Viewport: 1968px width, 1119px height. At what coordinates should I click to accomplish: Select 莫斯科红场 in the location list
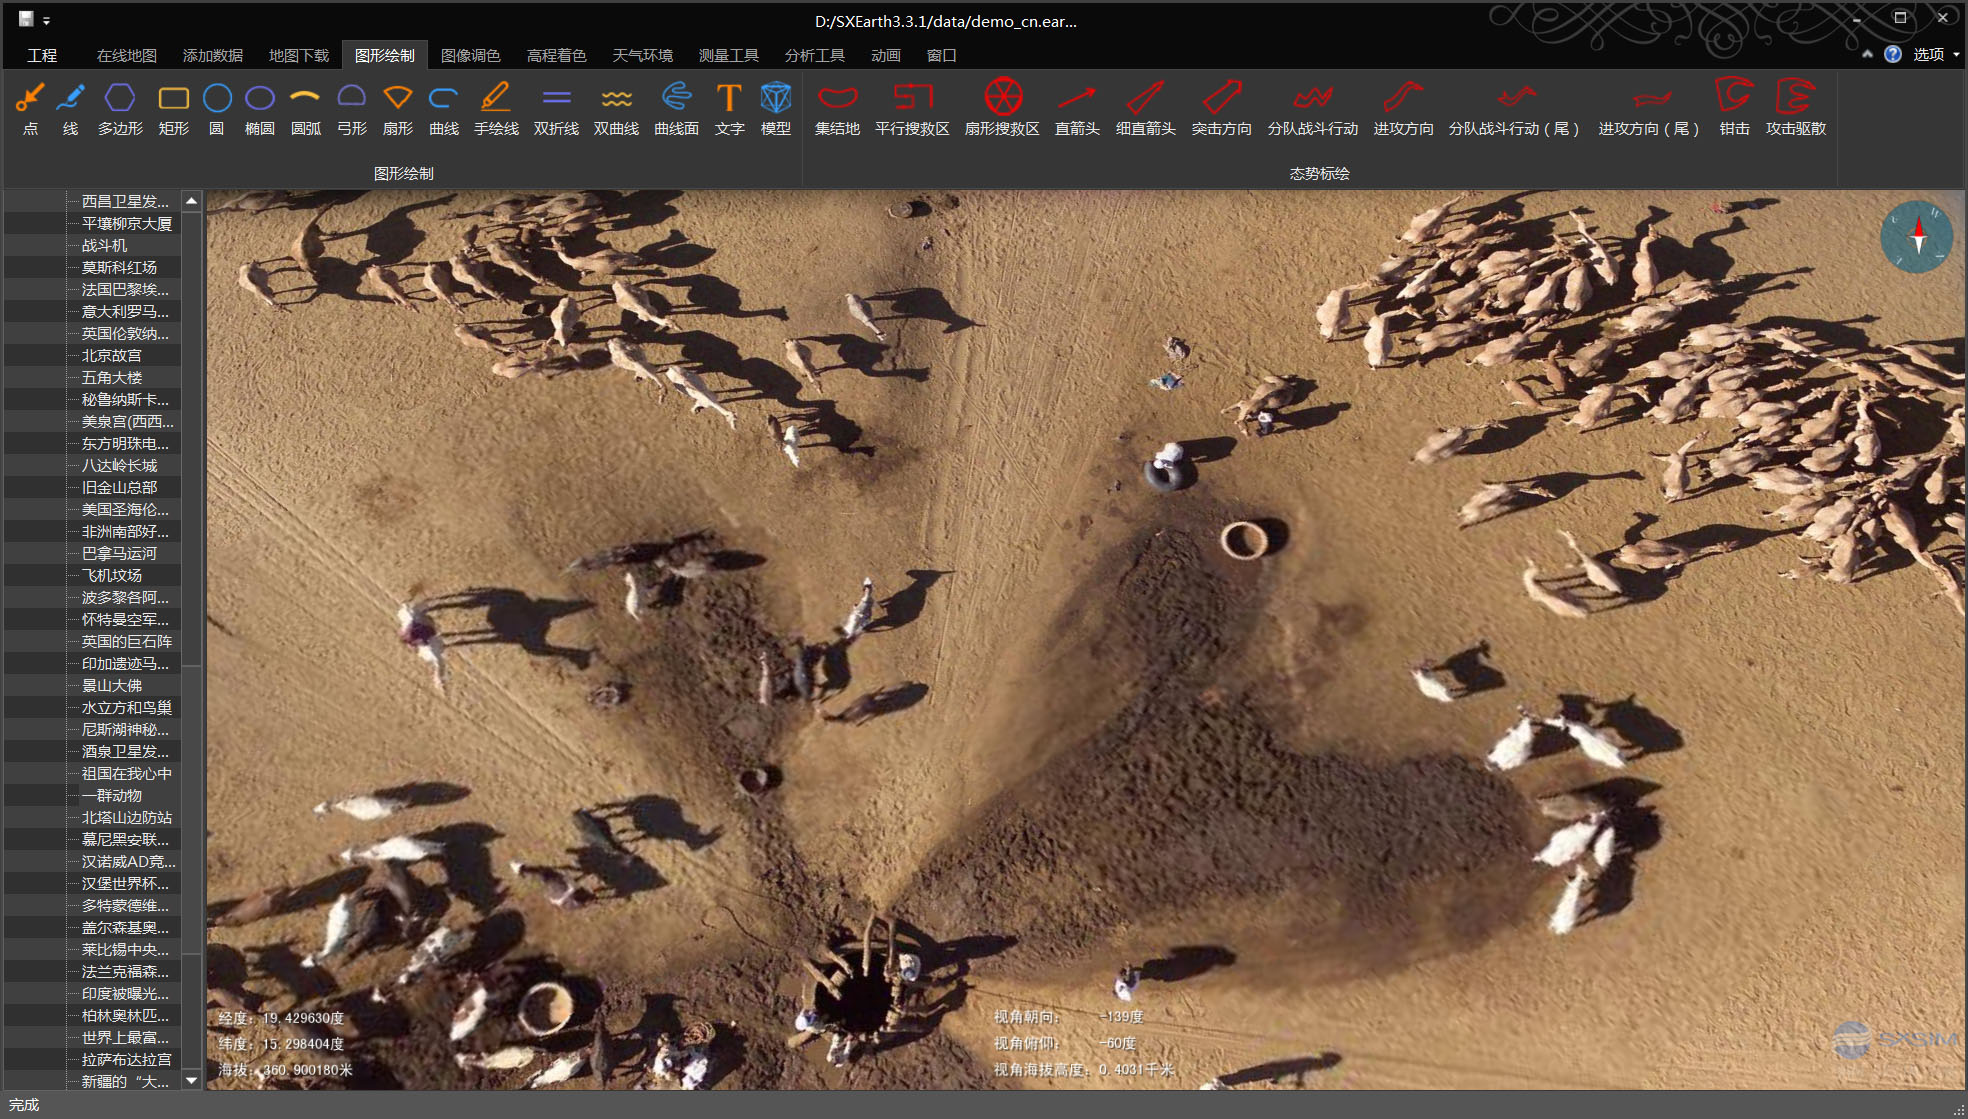119,268
